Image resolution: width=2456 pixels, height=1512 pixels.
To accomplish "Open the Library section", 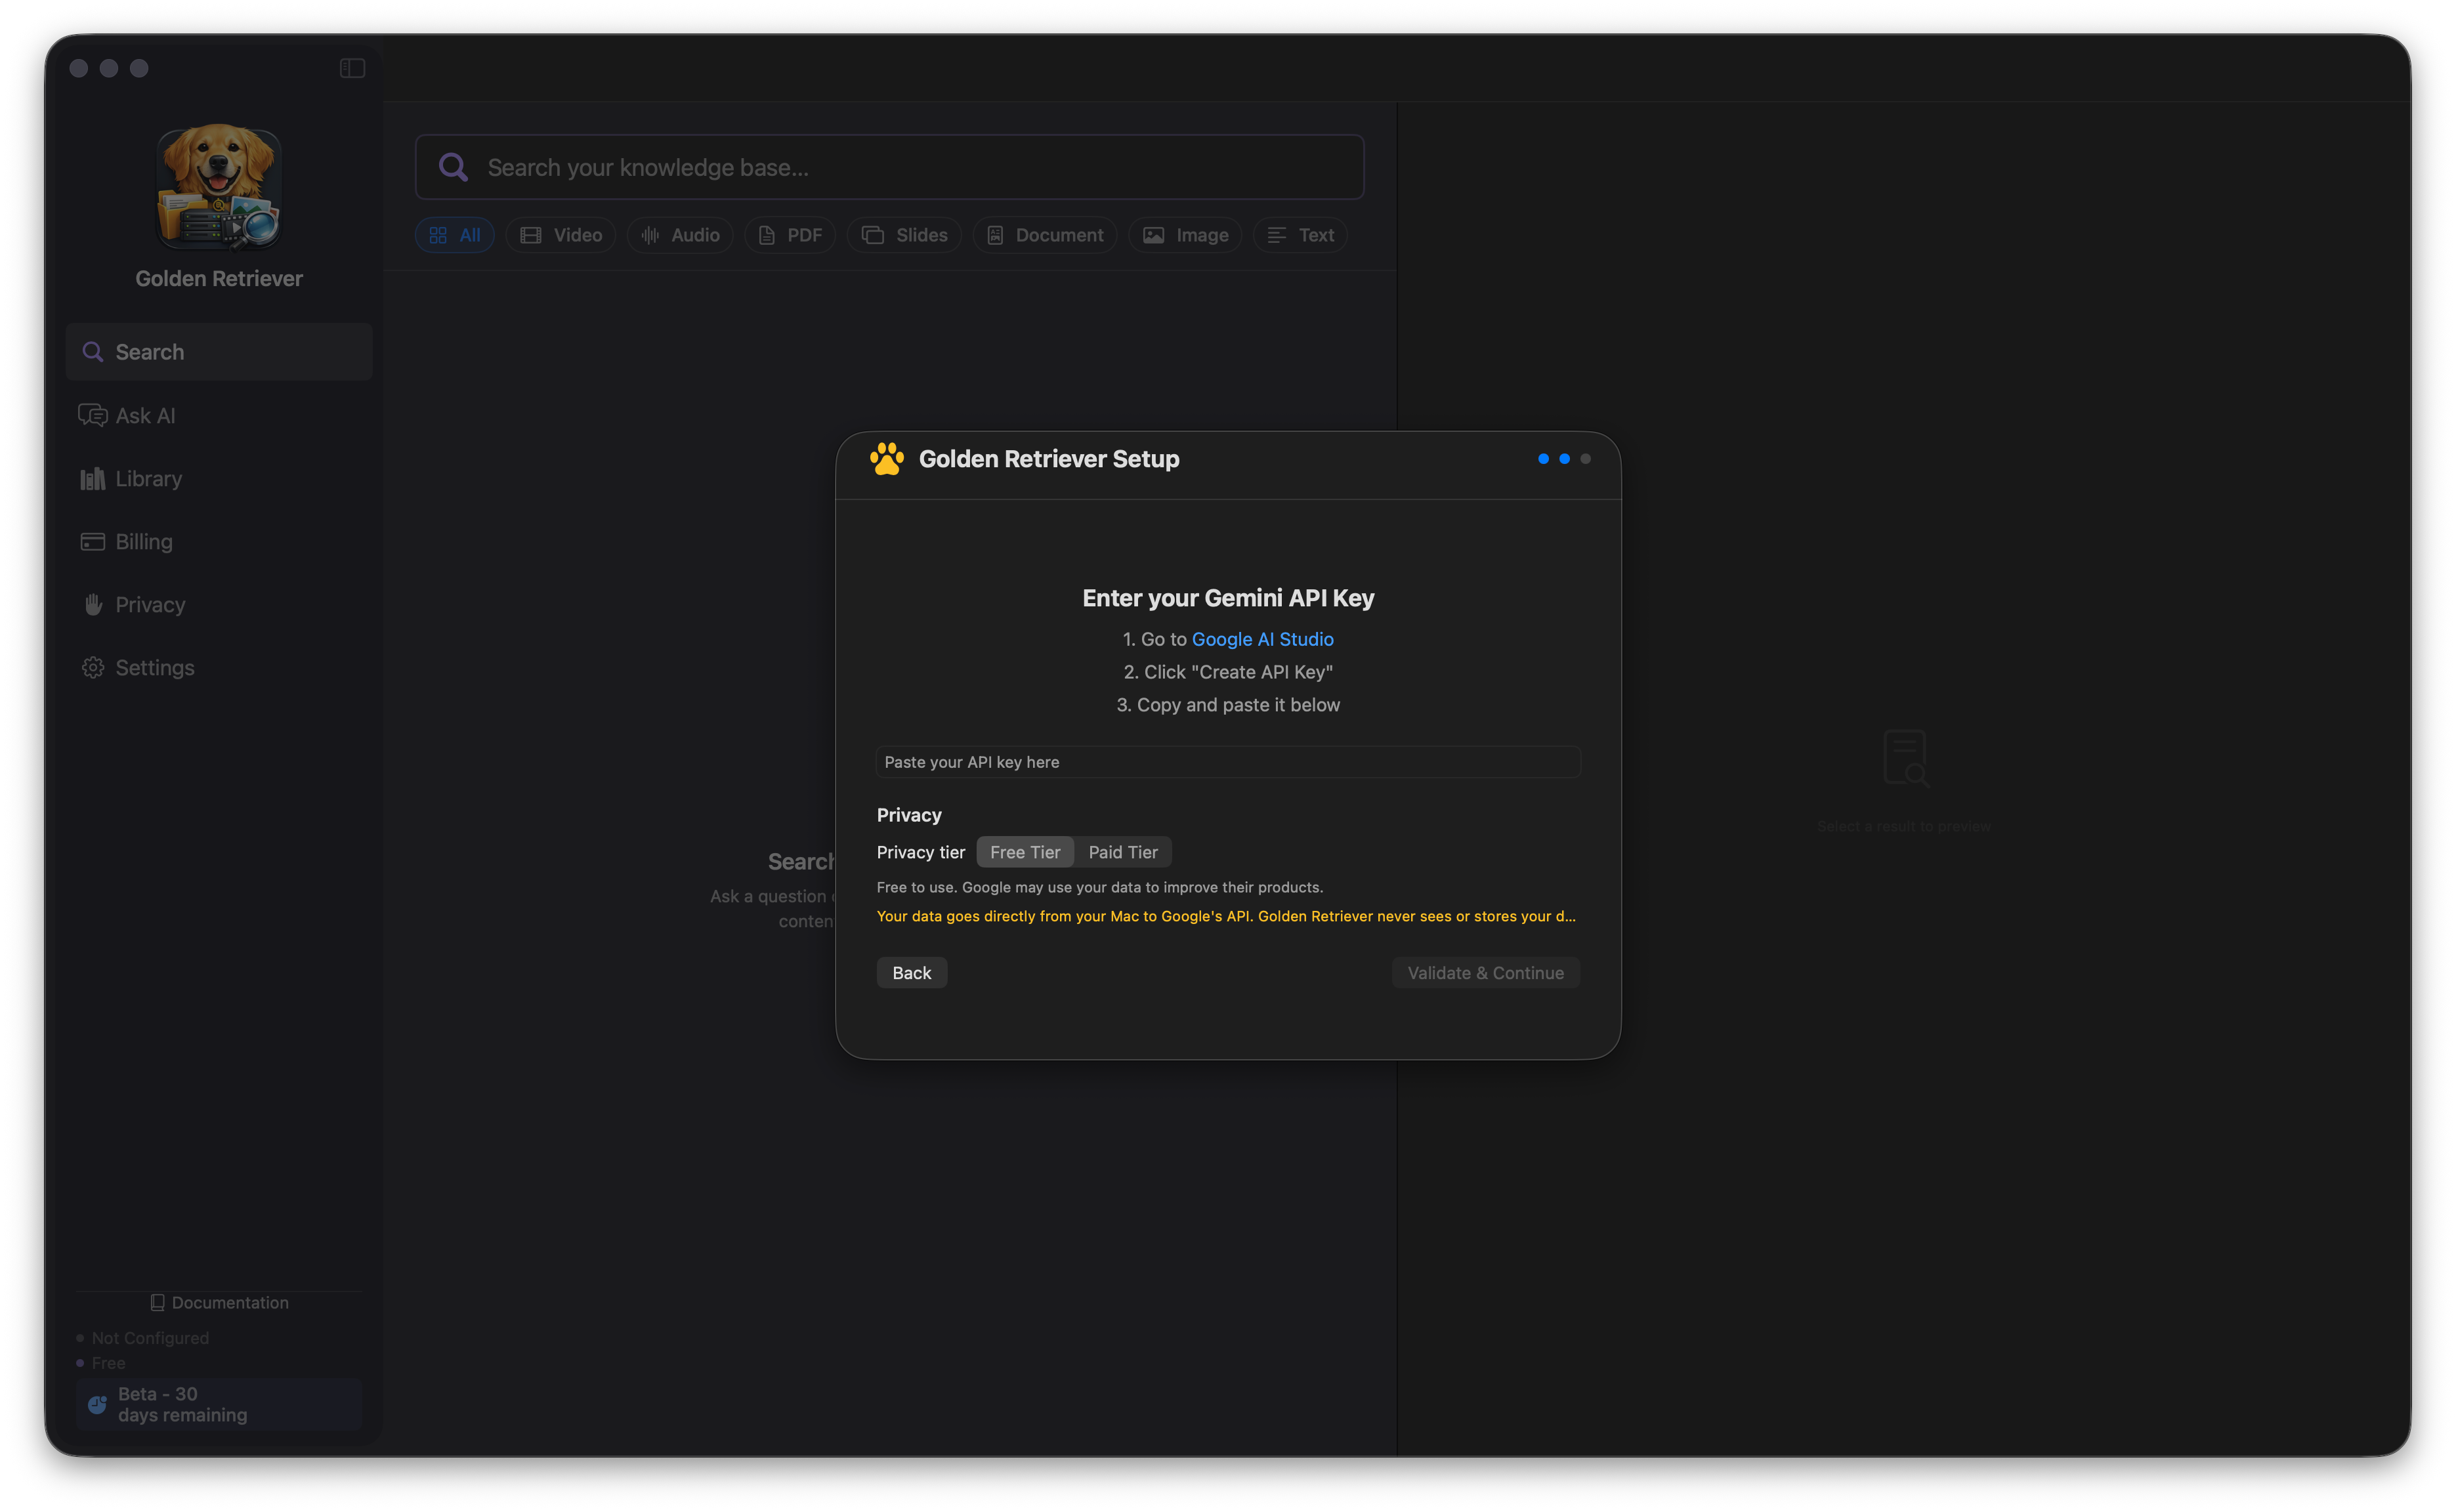I will point(219,479).
